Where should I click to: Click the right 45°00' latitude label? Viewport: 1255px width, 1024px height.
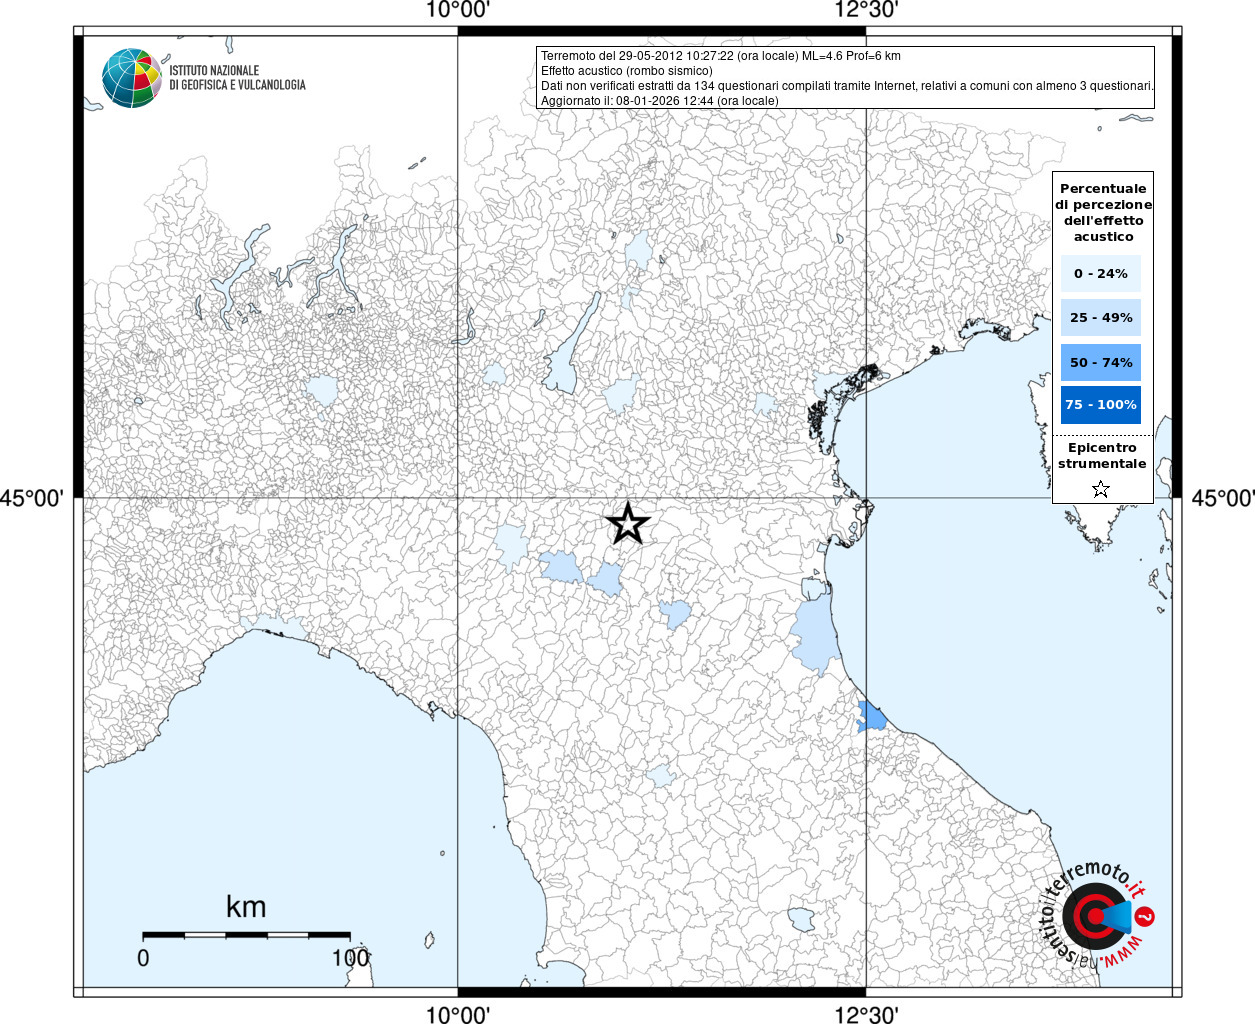coord(1223,497)
